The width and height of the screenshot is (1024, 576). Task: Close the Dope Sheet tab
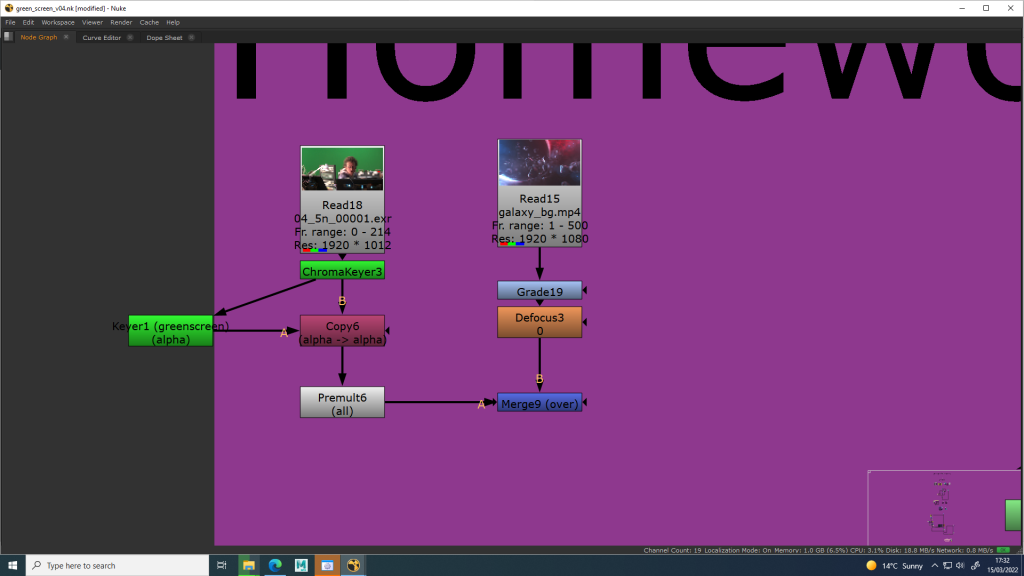coord(191,37)
